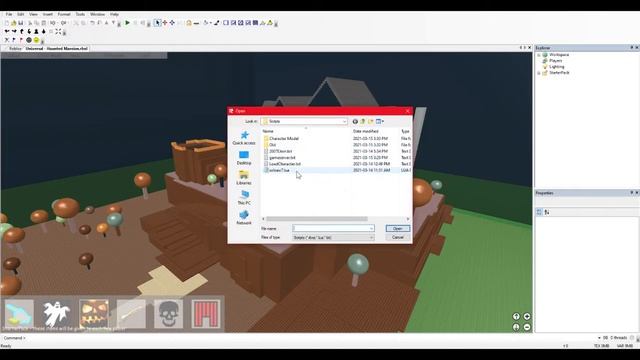Open the View menu dropdown in dialog

pos(380,121)
